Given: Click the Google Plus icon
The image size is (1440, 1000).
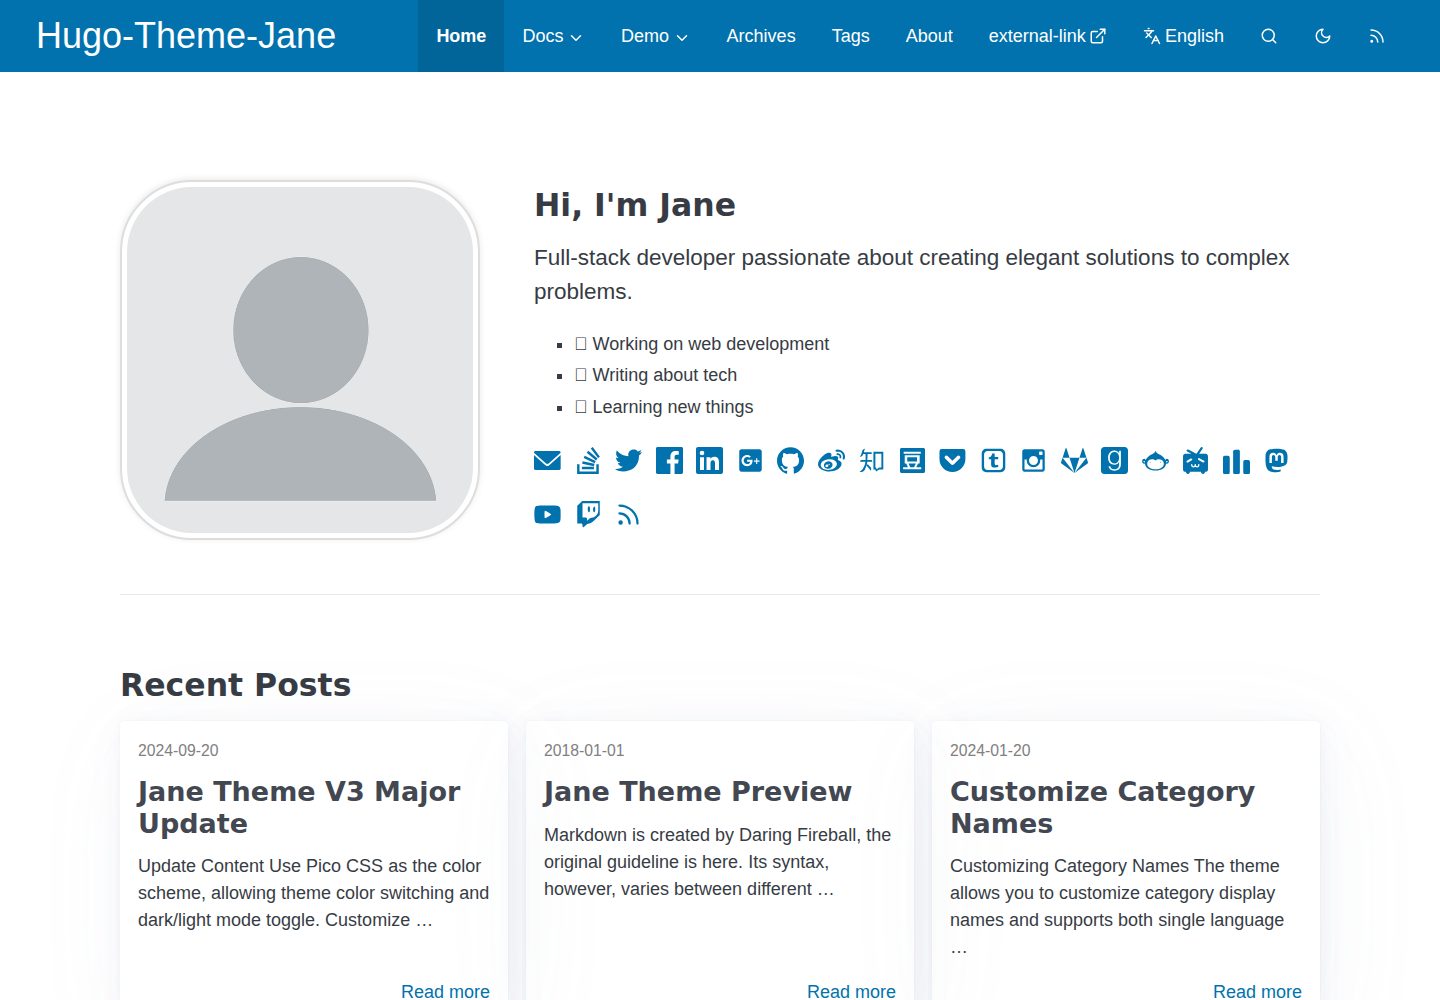Looking at the screenshot, I should click(x=750, y=461).
